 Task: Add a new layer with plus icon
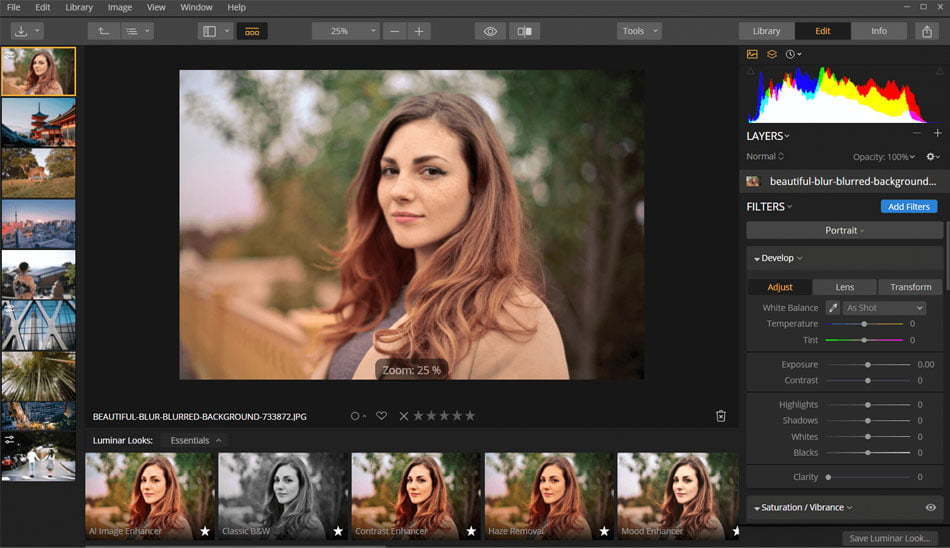(937, 133)
